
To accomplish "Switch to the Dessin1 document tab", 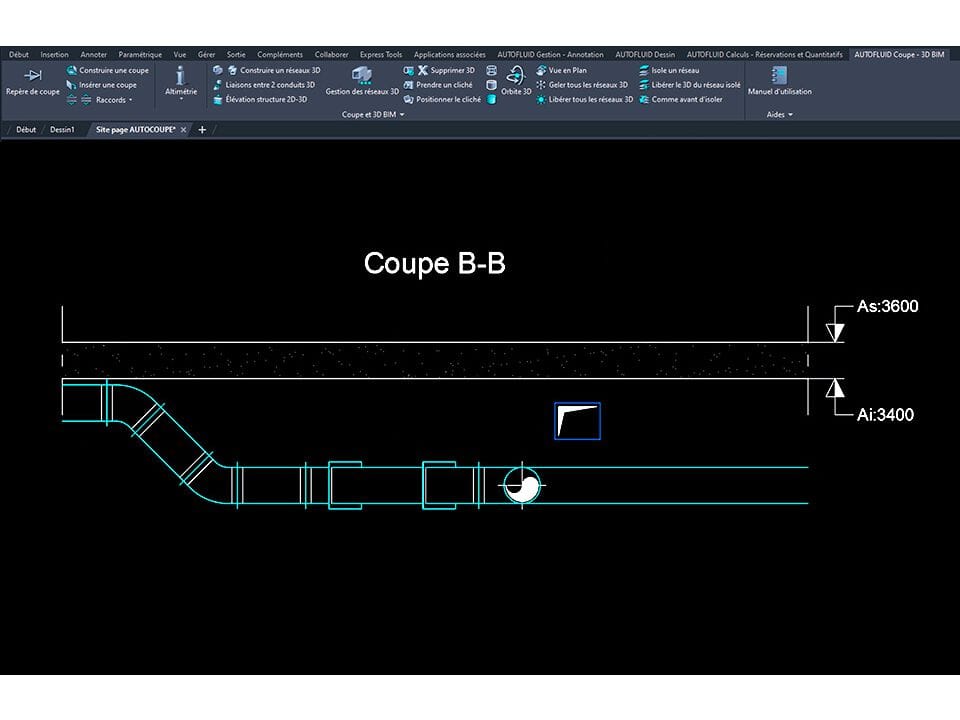I will pos(62,130).
